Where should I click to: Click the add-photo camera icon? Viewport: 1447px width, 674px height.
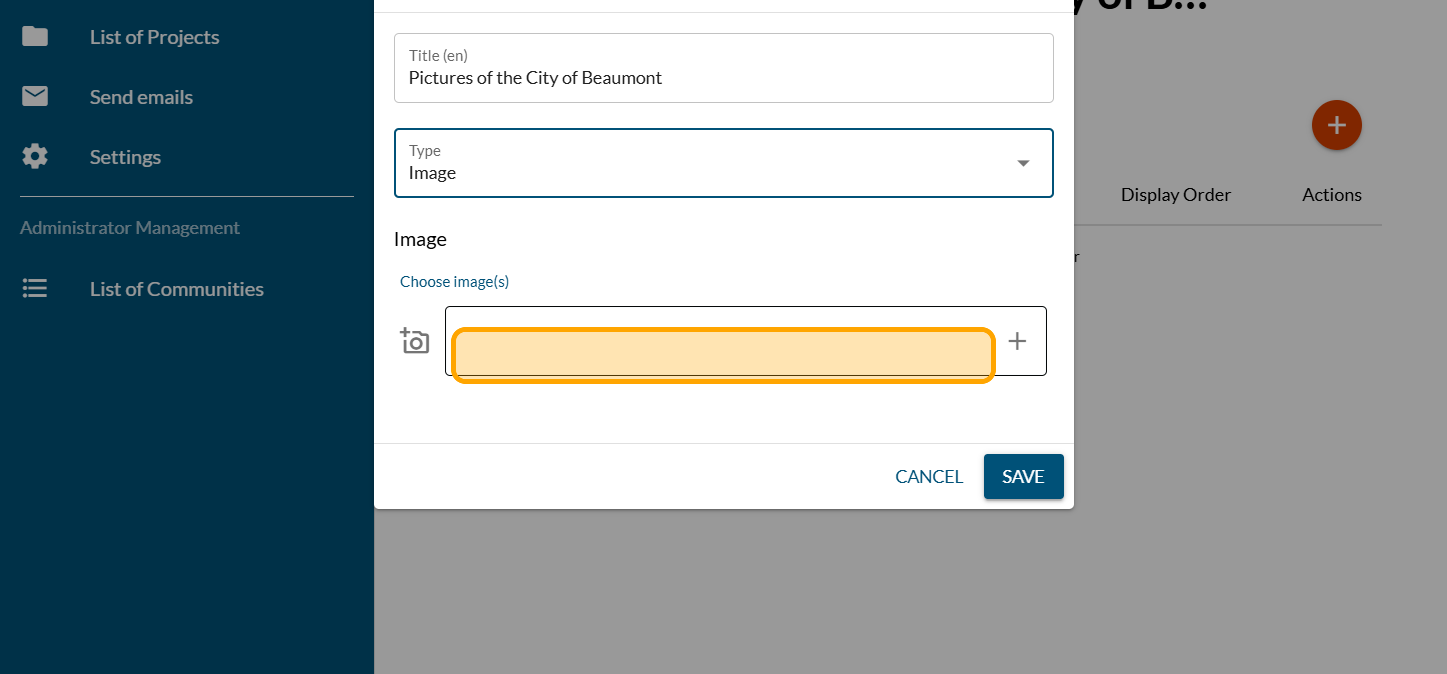pyautogui.click(x=415, y=341)
